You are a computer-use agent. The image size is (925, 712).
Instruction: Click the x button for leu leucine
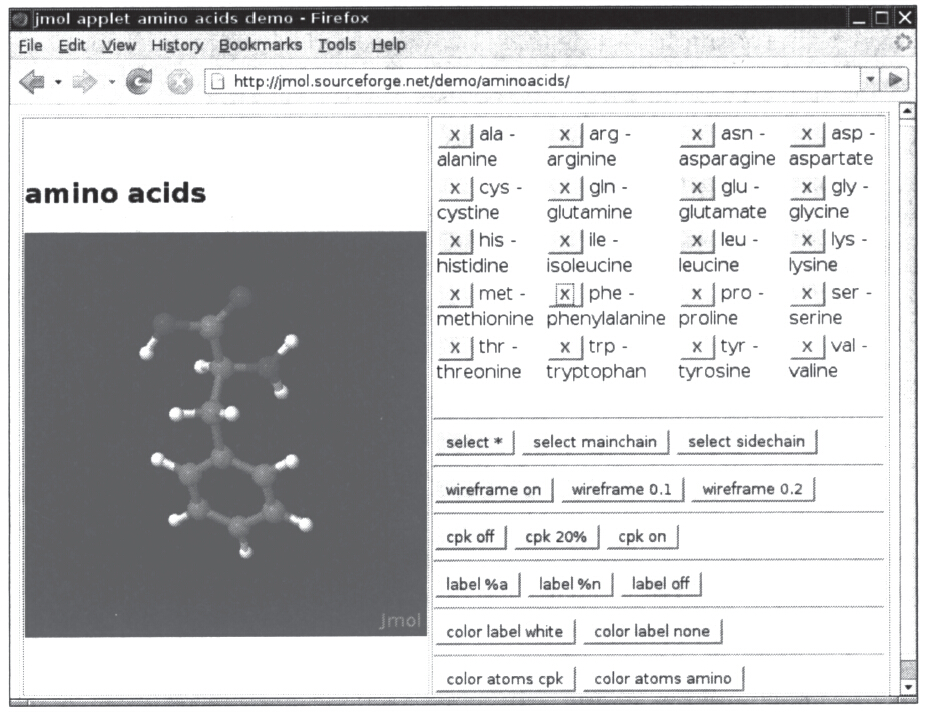[697, 241]
